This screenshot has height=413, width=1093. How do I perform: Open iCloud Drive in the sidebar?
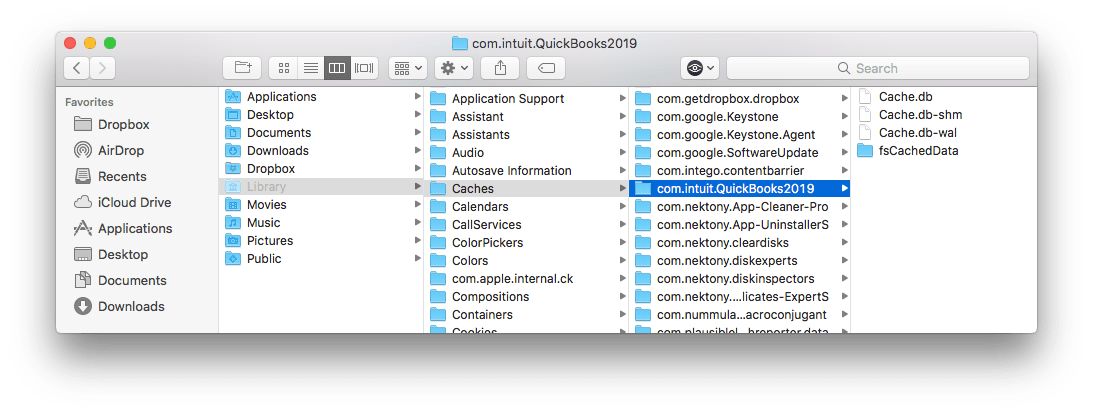[x=122, y=202]
